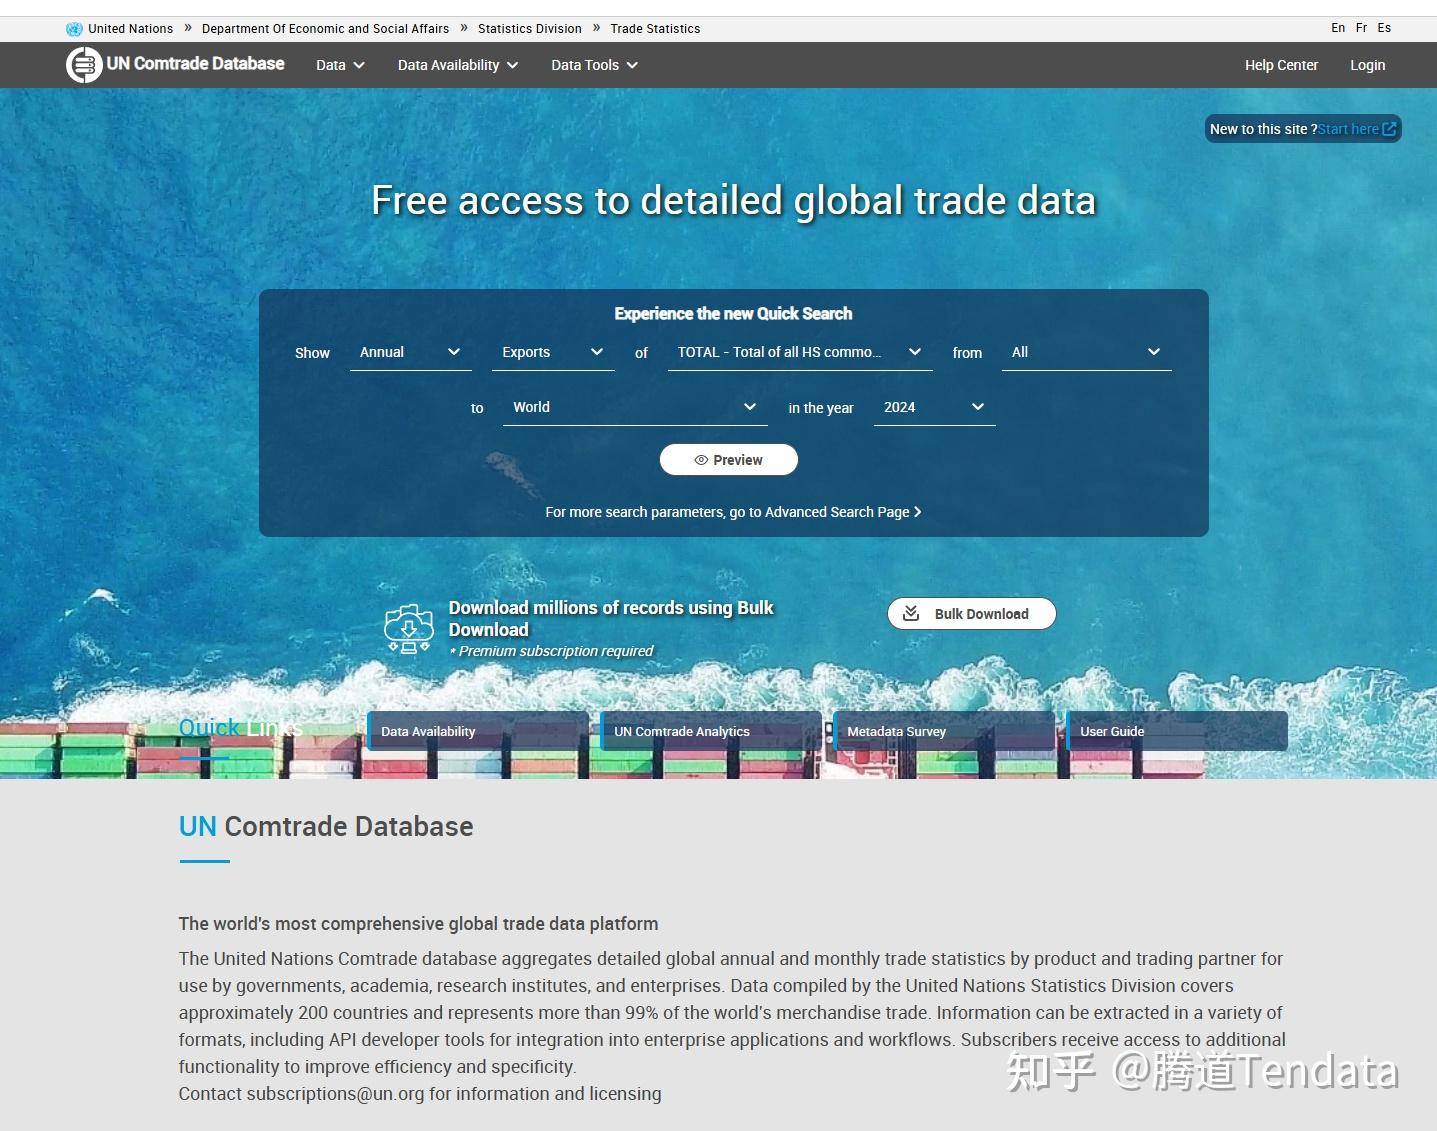This screenshot has width=1437, height=1131.
Task: Open the Metadata Survey quick link
Action: point(944,731)
